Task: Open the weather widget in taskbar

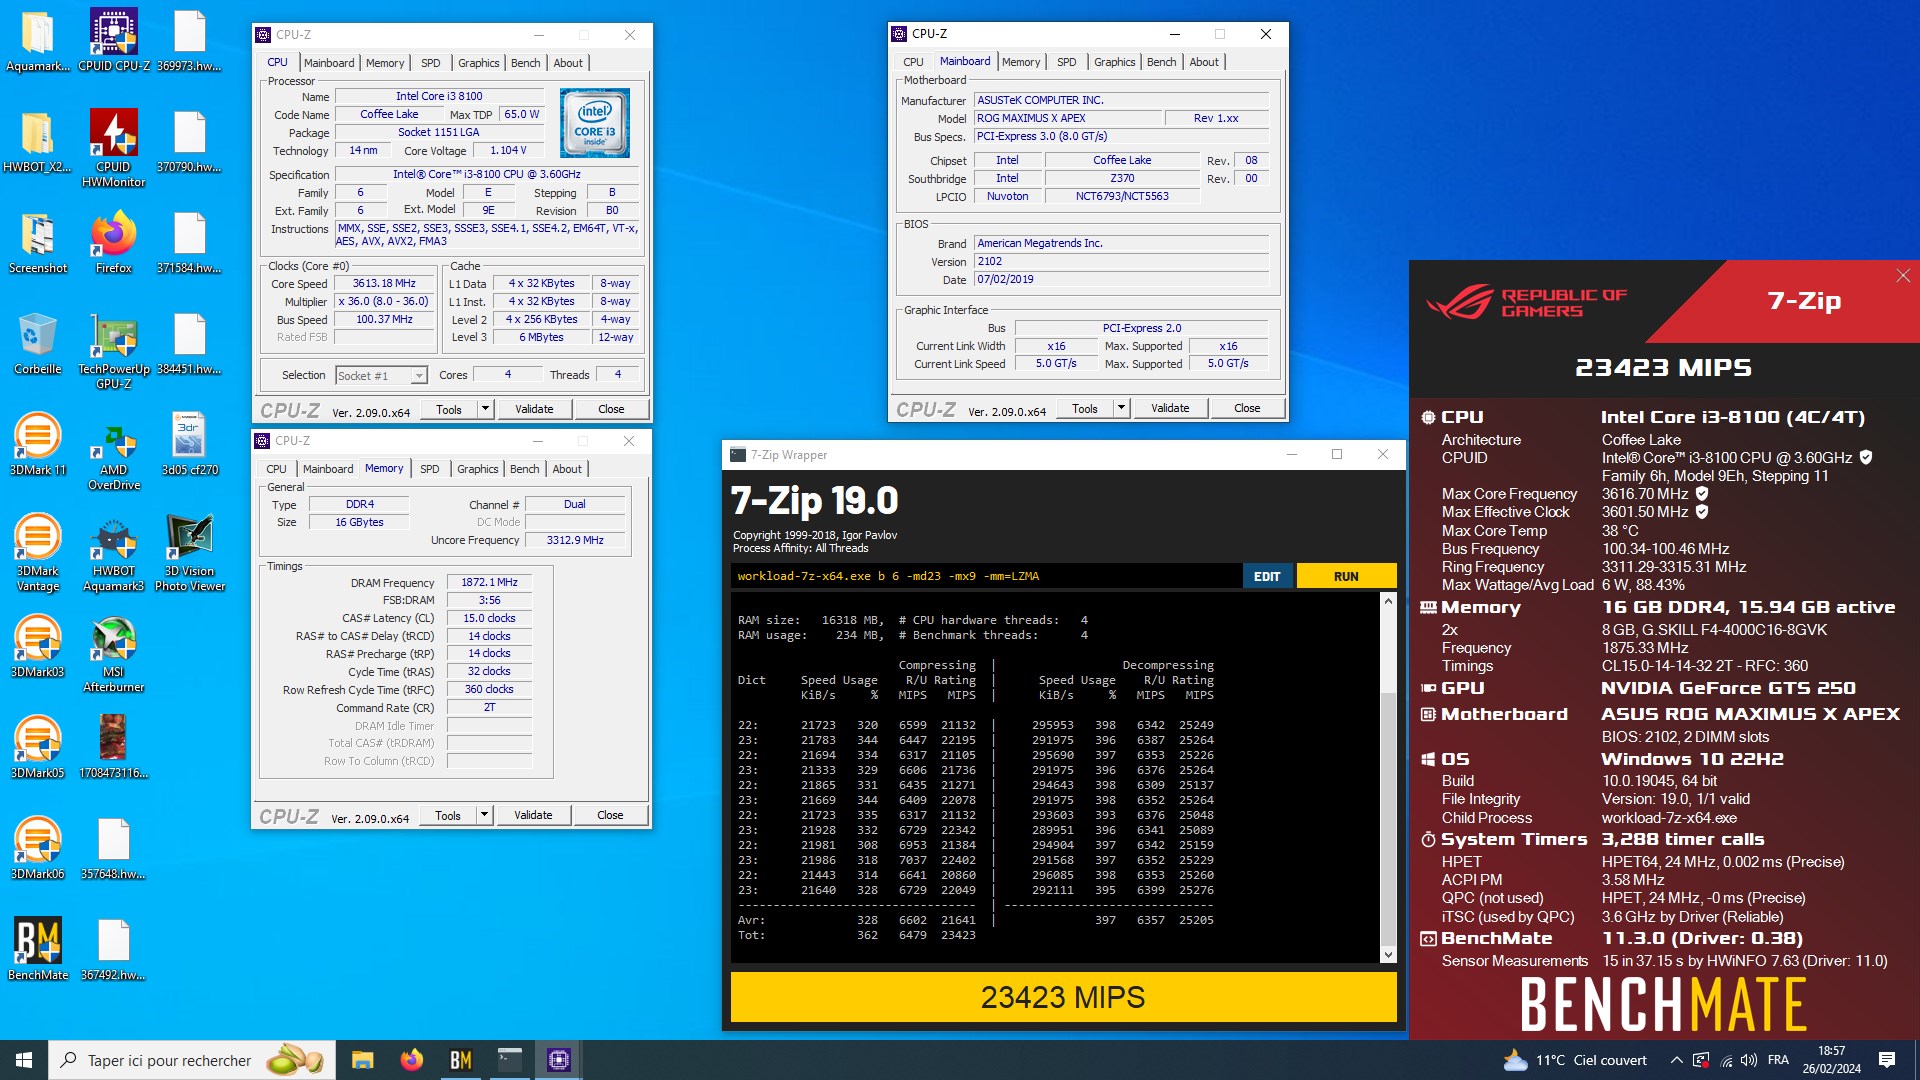Action: click(1575, 1060)
